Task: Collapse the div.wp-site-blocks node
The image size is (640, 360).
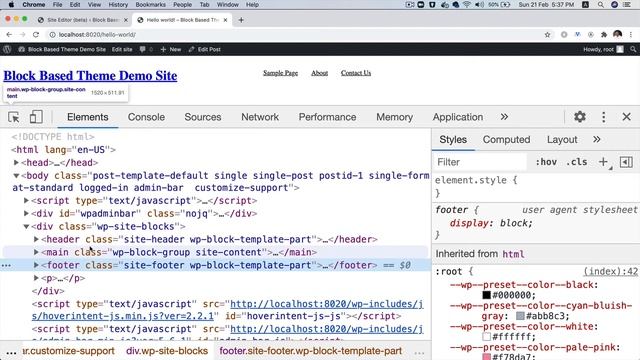Action: tap(26, 227)
